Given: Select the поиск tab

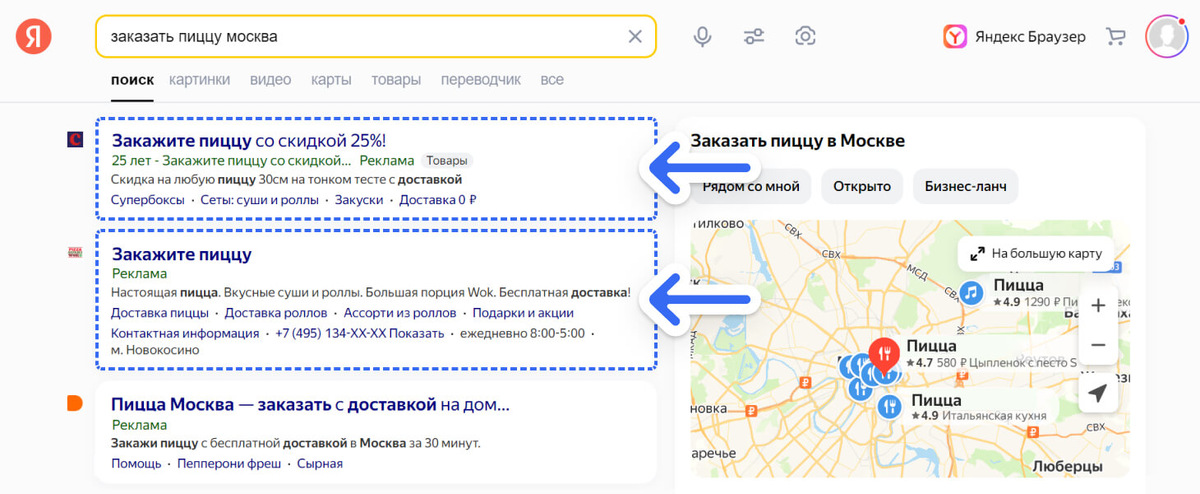Looking at the screenshot, I should point(132,80).
